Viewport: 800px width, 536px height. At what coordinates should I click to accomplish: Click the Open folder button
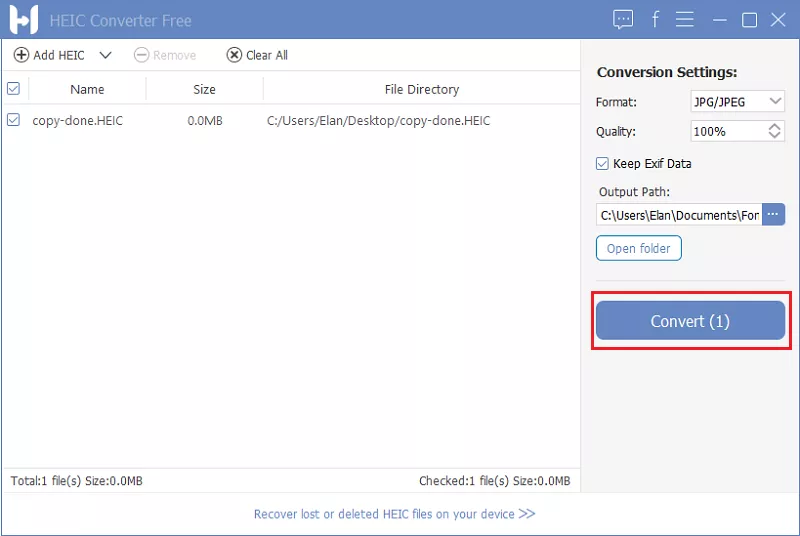coord(638,248)
